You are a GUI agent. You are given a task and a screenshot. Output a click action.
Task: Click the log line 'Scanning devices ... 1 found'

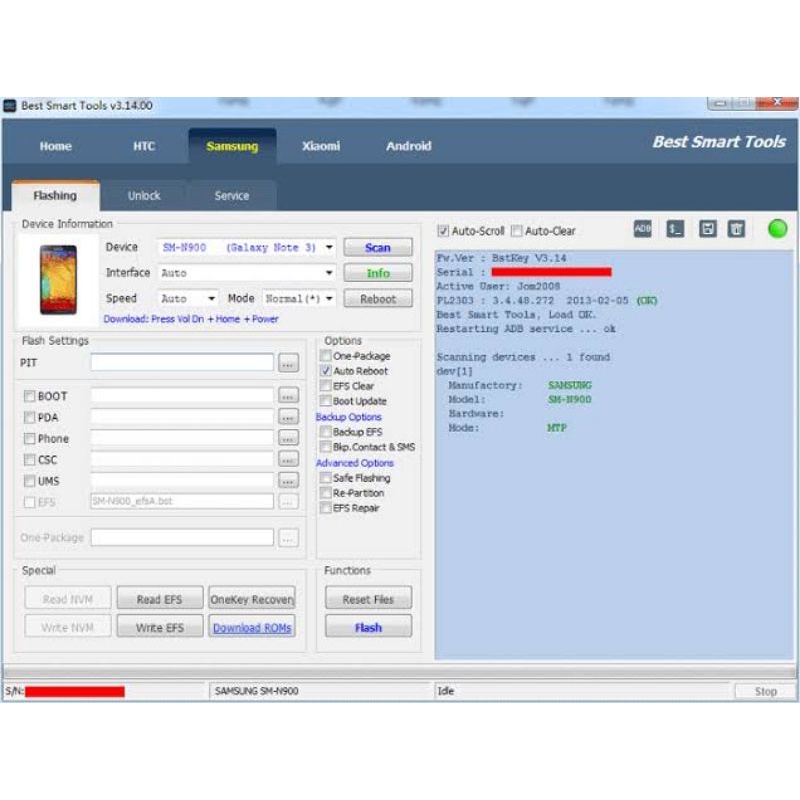pos(523,357)
